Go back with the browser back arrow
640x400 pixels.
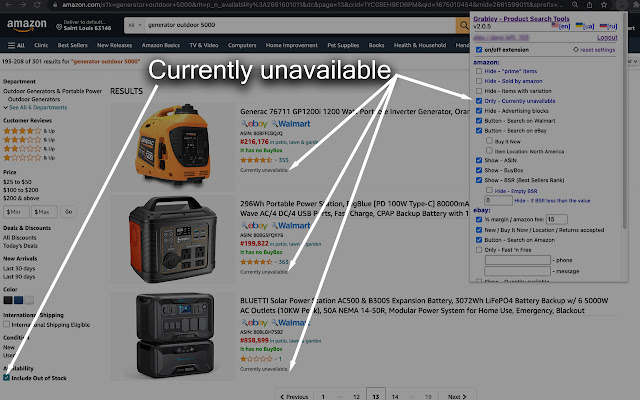8,5
